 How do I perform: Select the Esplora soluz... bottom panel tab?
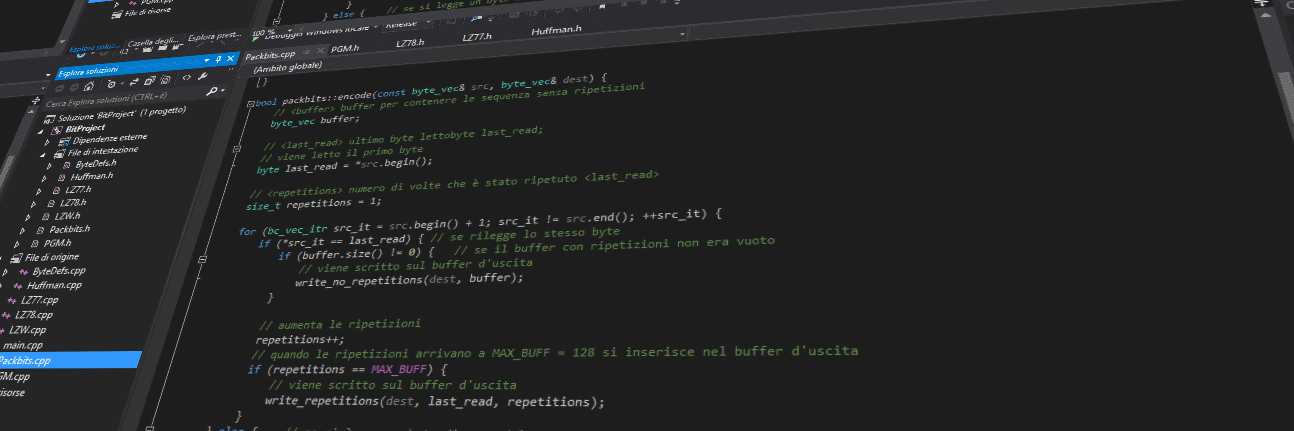94,48
